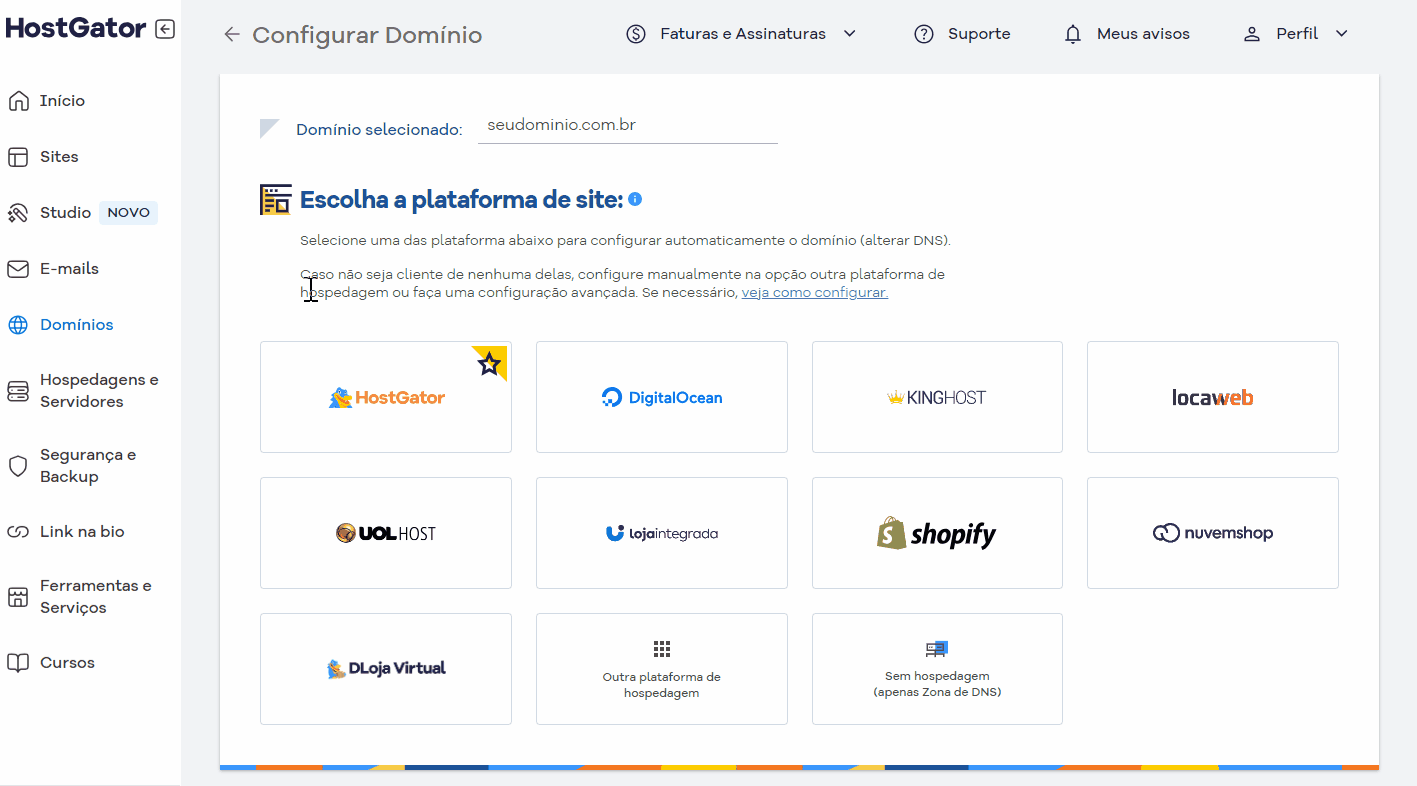1417x786 pixels.
Task: Click the Meus avisos bell icon
Action: [x=1073, y=34]
